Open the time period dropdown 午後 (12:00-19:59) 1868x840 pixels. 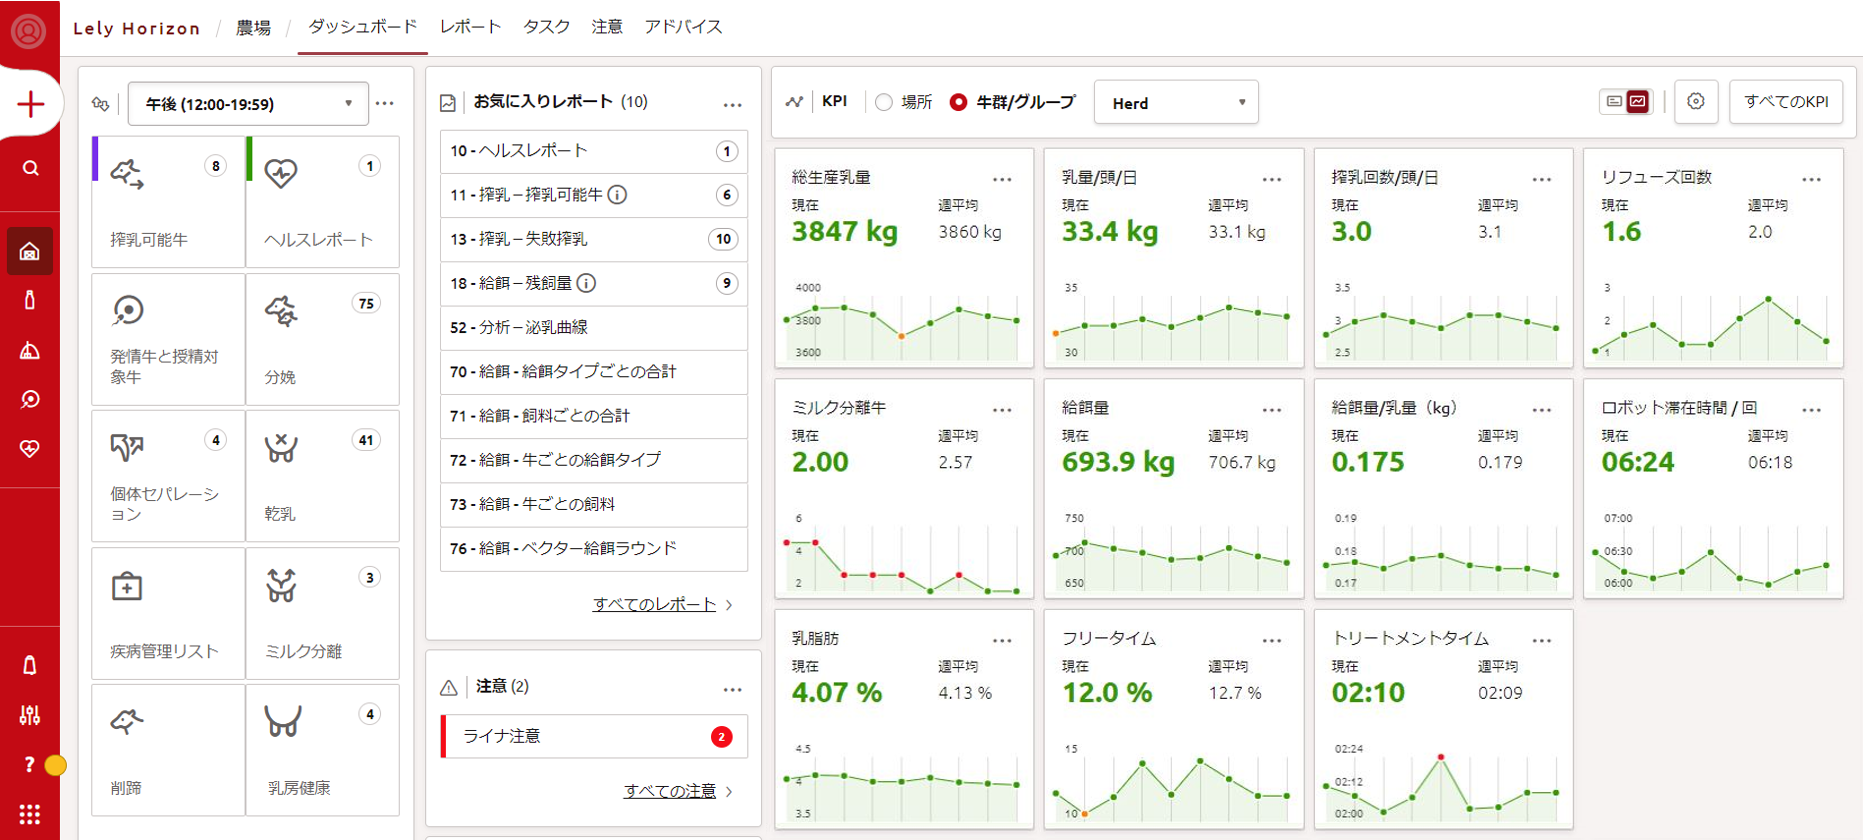(248, 103)
